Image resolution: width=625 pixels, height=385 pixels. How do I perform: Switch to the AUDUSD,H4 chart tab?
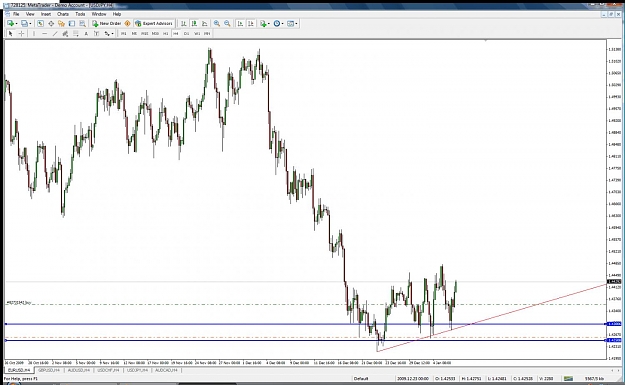[79, 370]
